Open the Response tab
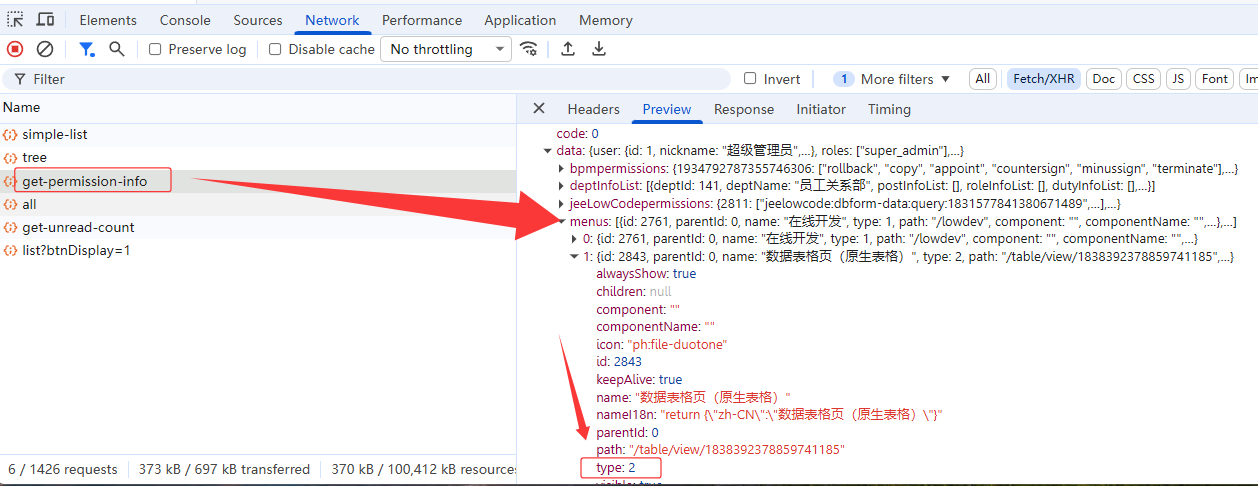The width and height of the screenshot is (1258, 486). point(743,109)
